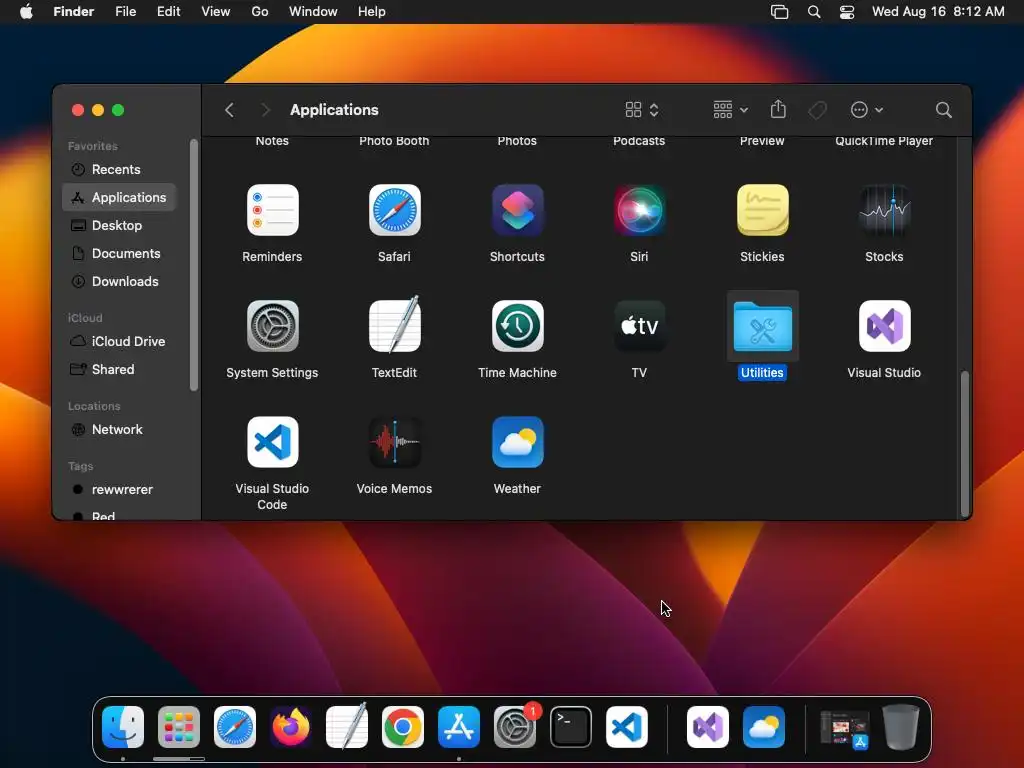Select the Stickies app icon
This screenshot has height=768, width=1024.
tap(762, 210)
